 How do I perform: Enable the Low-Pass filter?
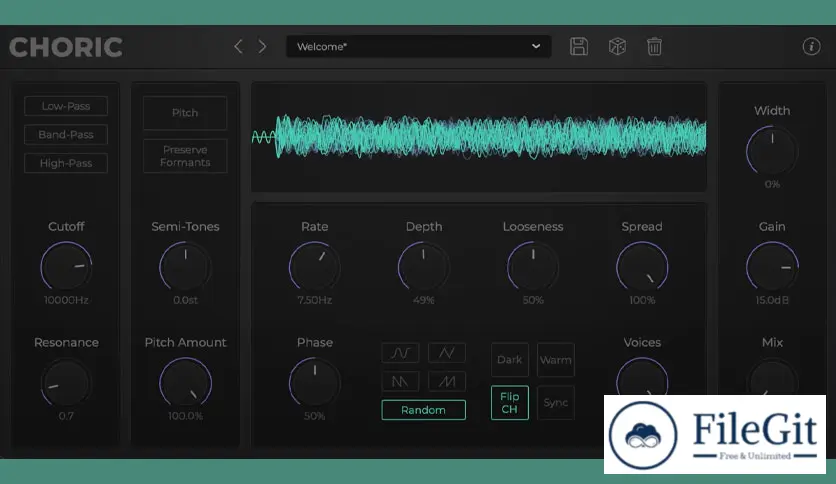coord(66,106)
